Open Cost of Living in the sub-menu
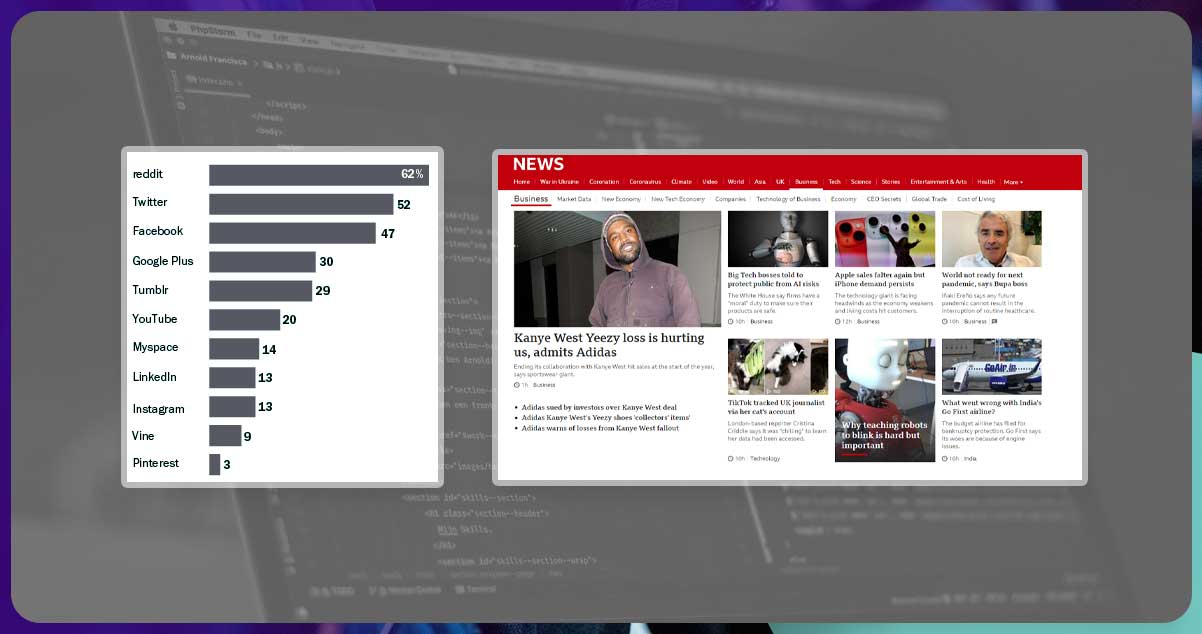The height and width of the screenshot is (634, 1202). (x=976, y=199)
